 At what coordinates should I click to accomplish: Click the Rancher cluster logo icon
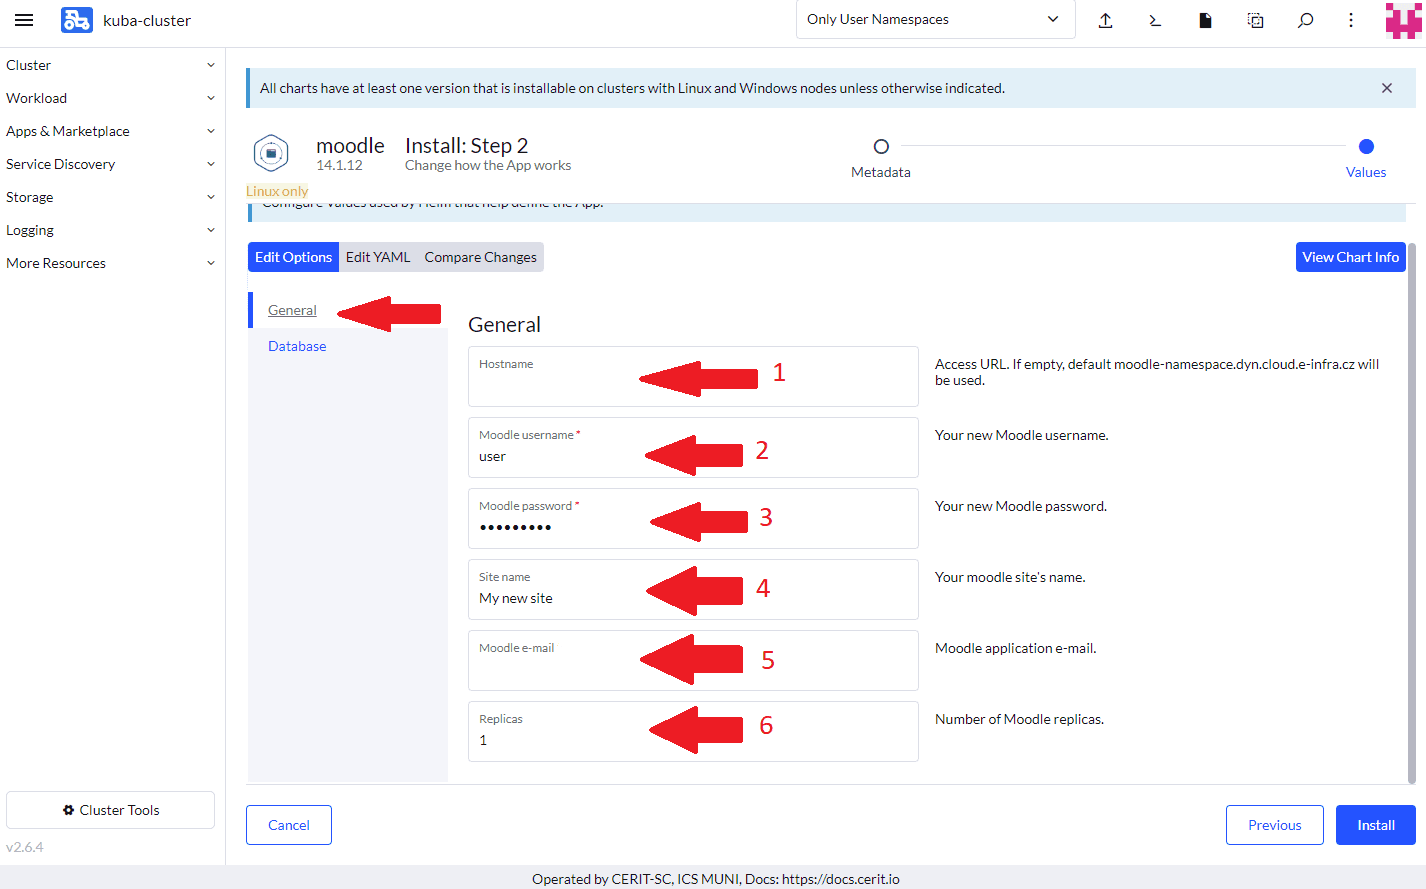tap(76, 20)
